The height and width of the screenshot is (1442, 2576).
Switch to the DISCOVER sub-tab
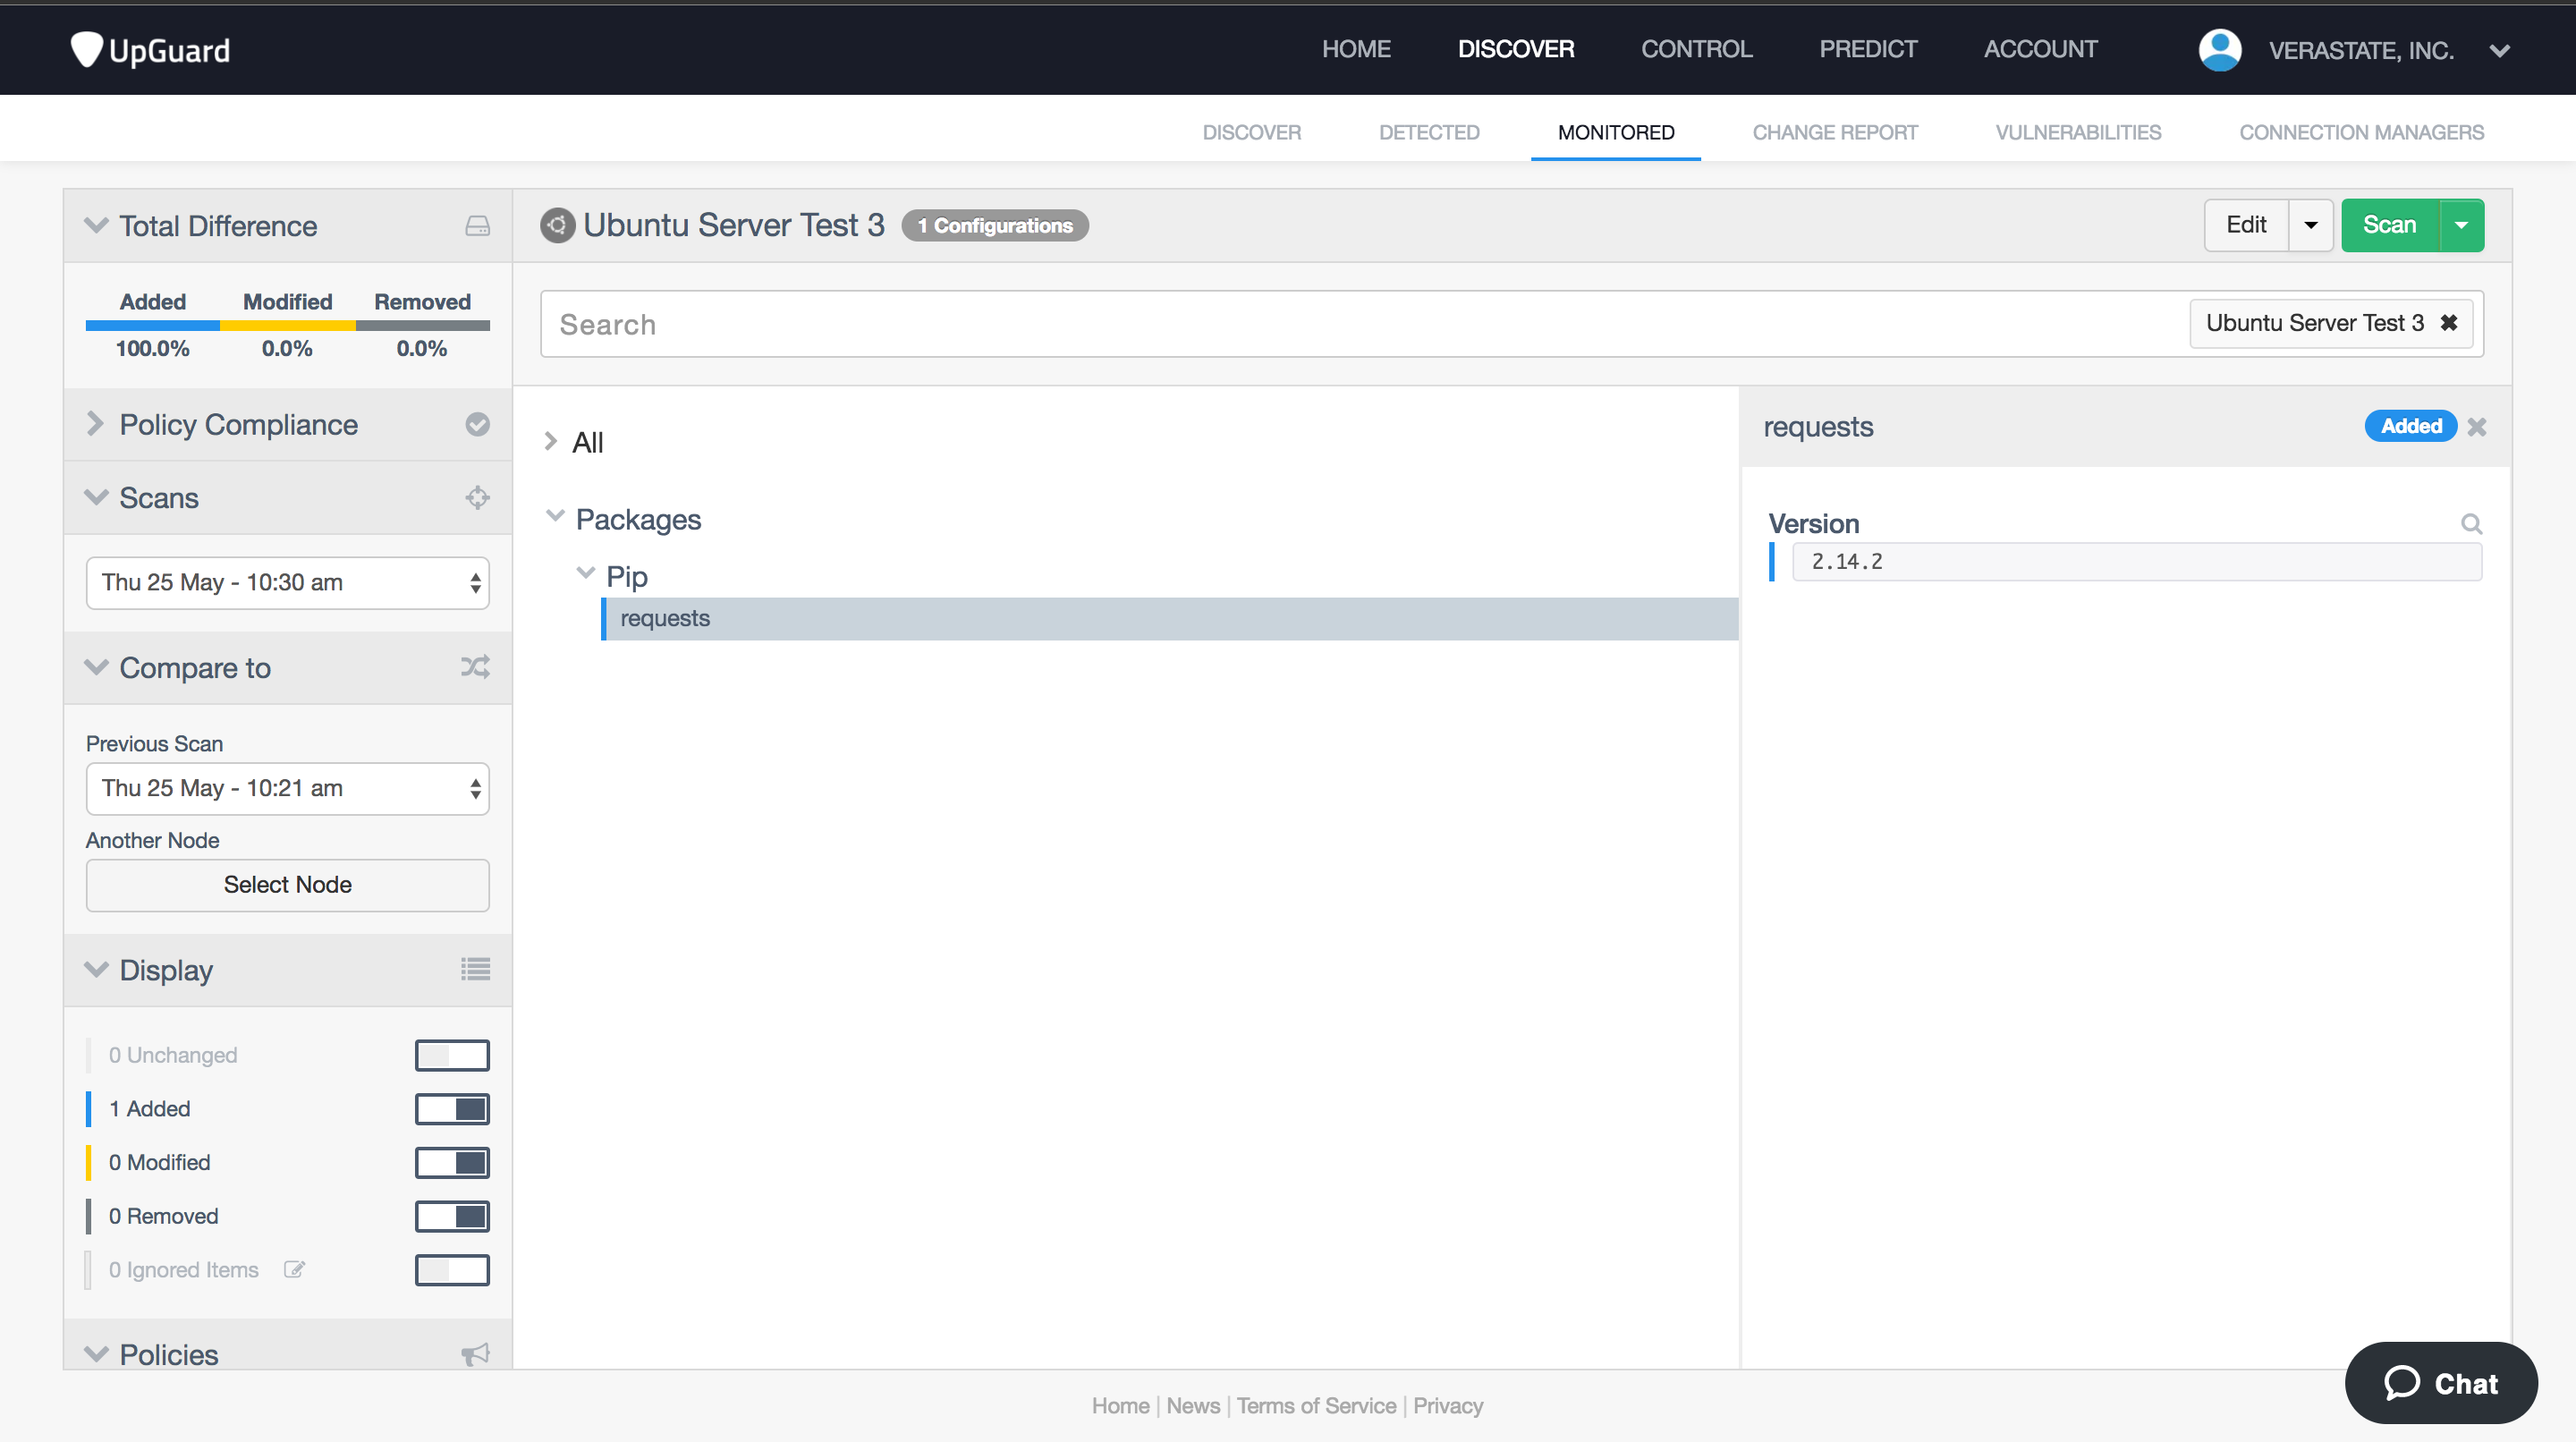(x=1251, y=132)
